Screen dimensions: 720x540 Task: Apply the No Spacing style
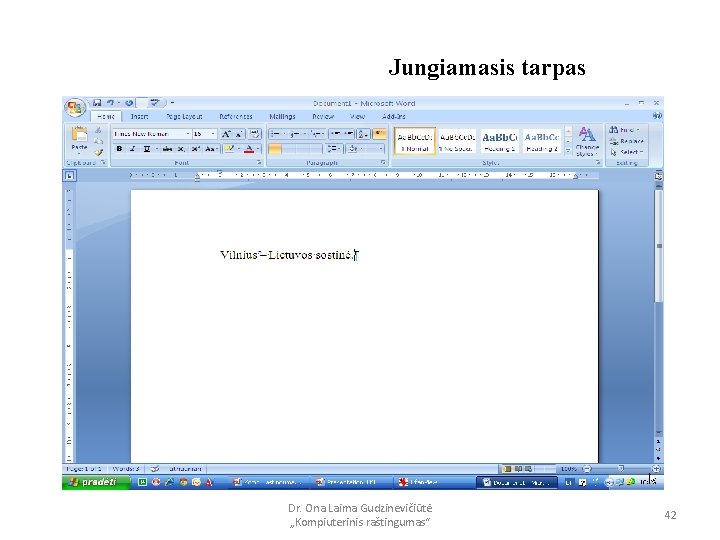457,141
